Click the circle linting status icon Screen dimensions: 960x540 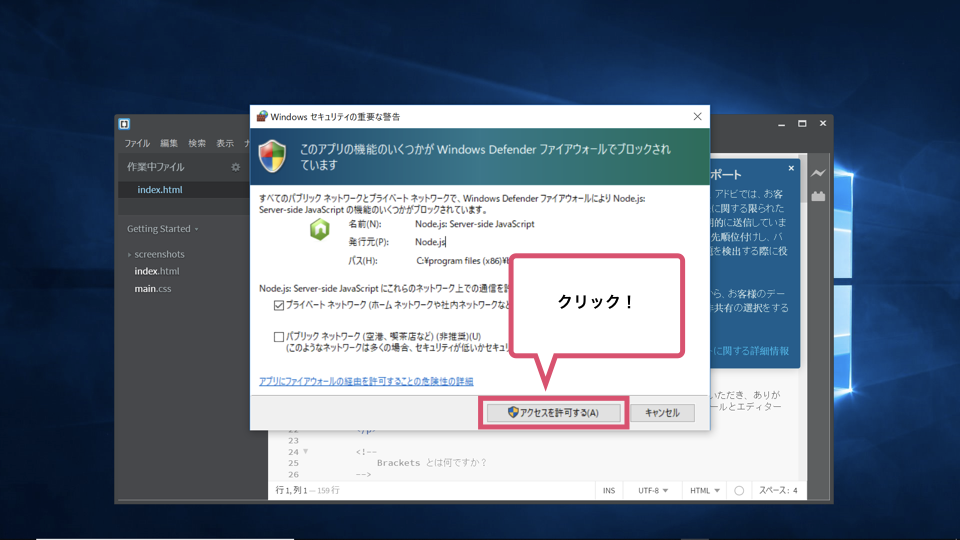point(739,490)
